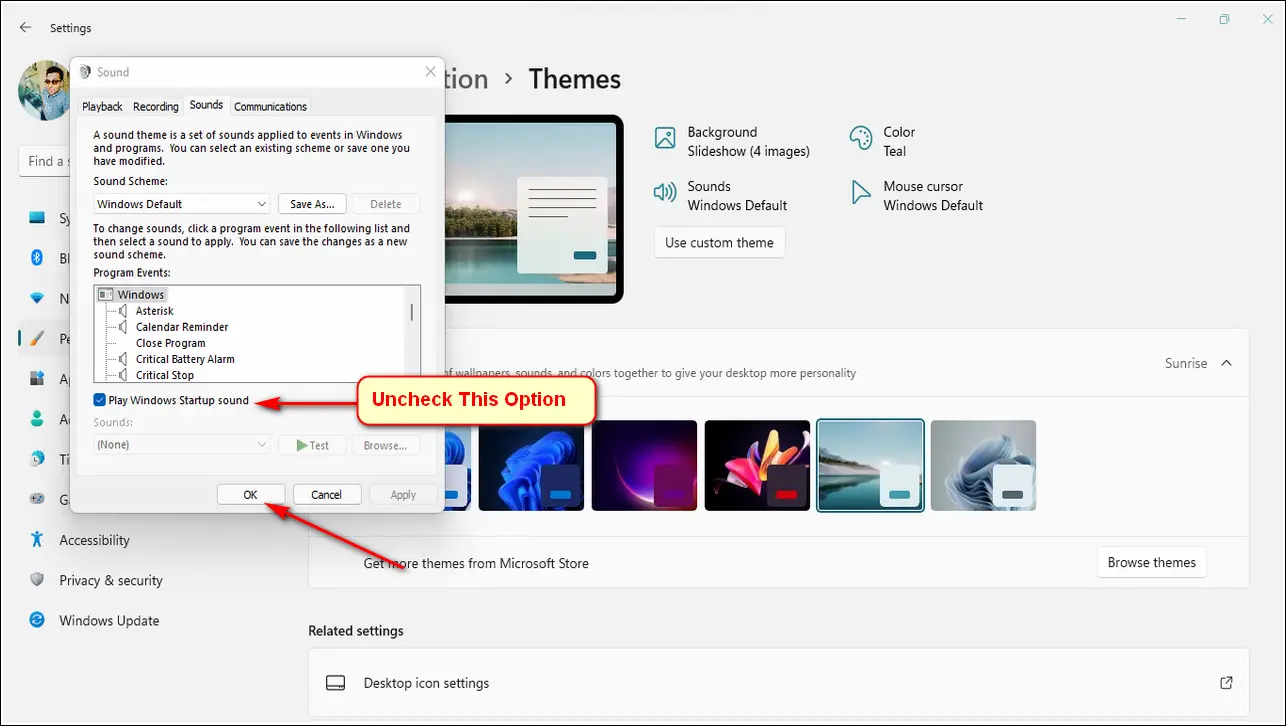Select the Sunrise lake theme thumbnail
The width and height of the screenshot is (1286, 726).
coord(870,465)
